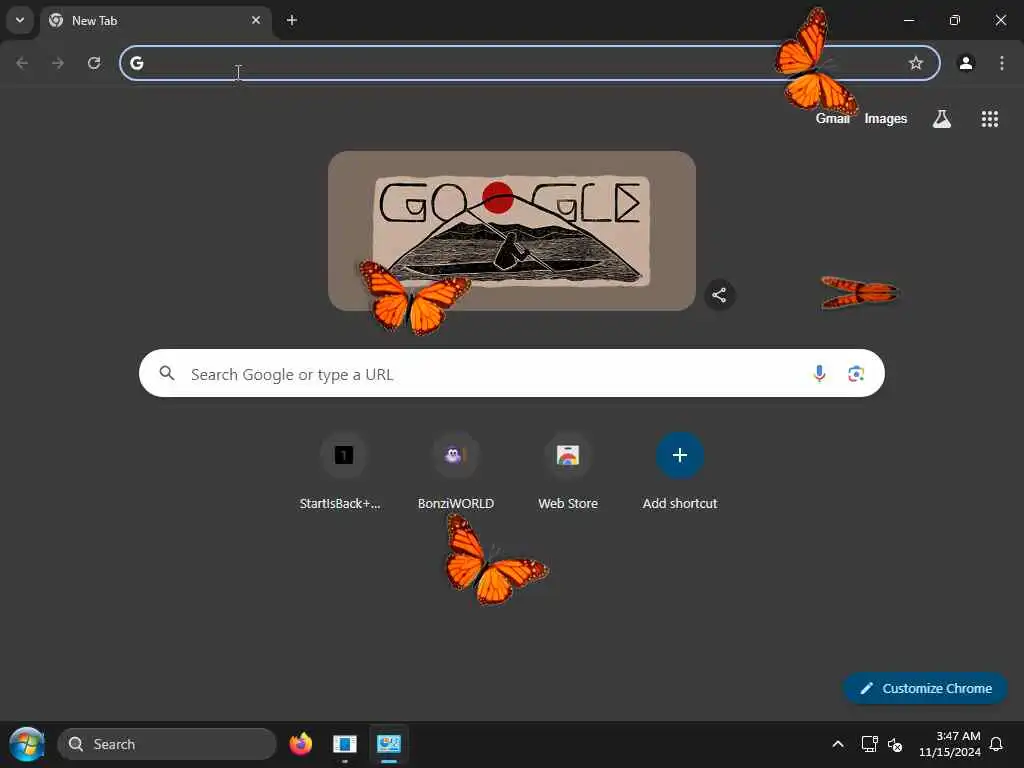Add a new shortcut tile
The width and height of the screenshot is (1024, 768).
coord(680,472)
